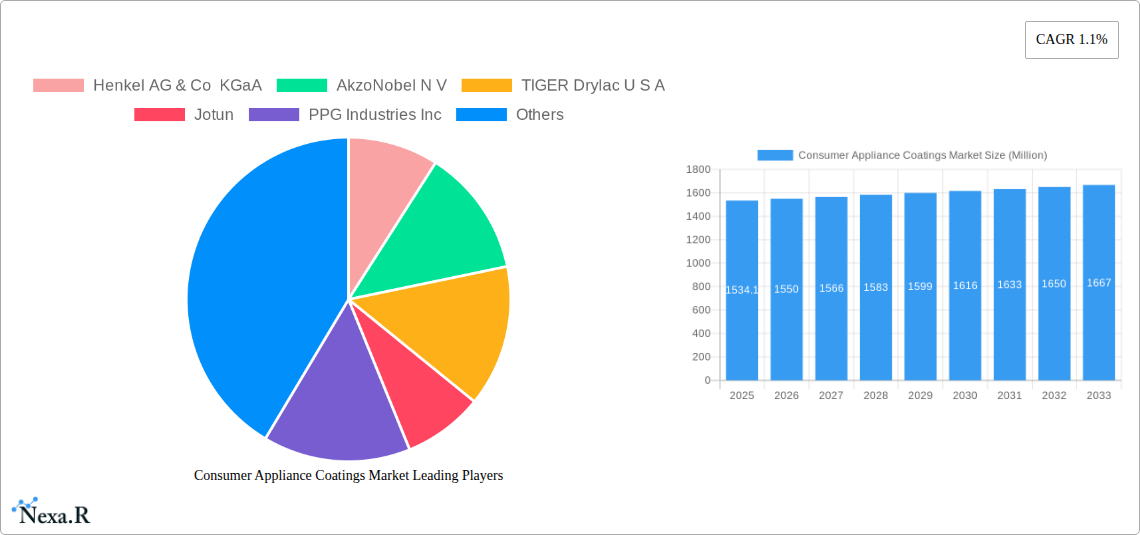Click the 2032 bar showing 1650

click(1054, 283)
